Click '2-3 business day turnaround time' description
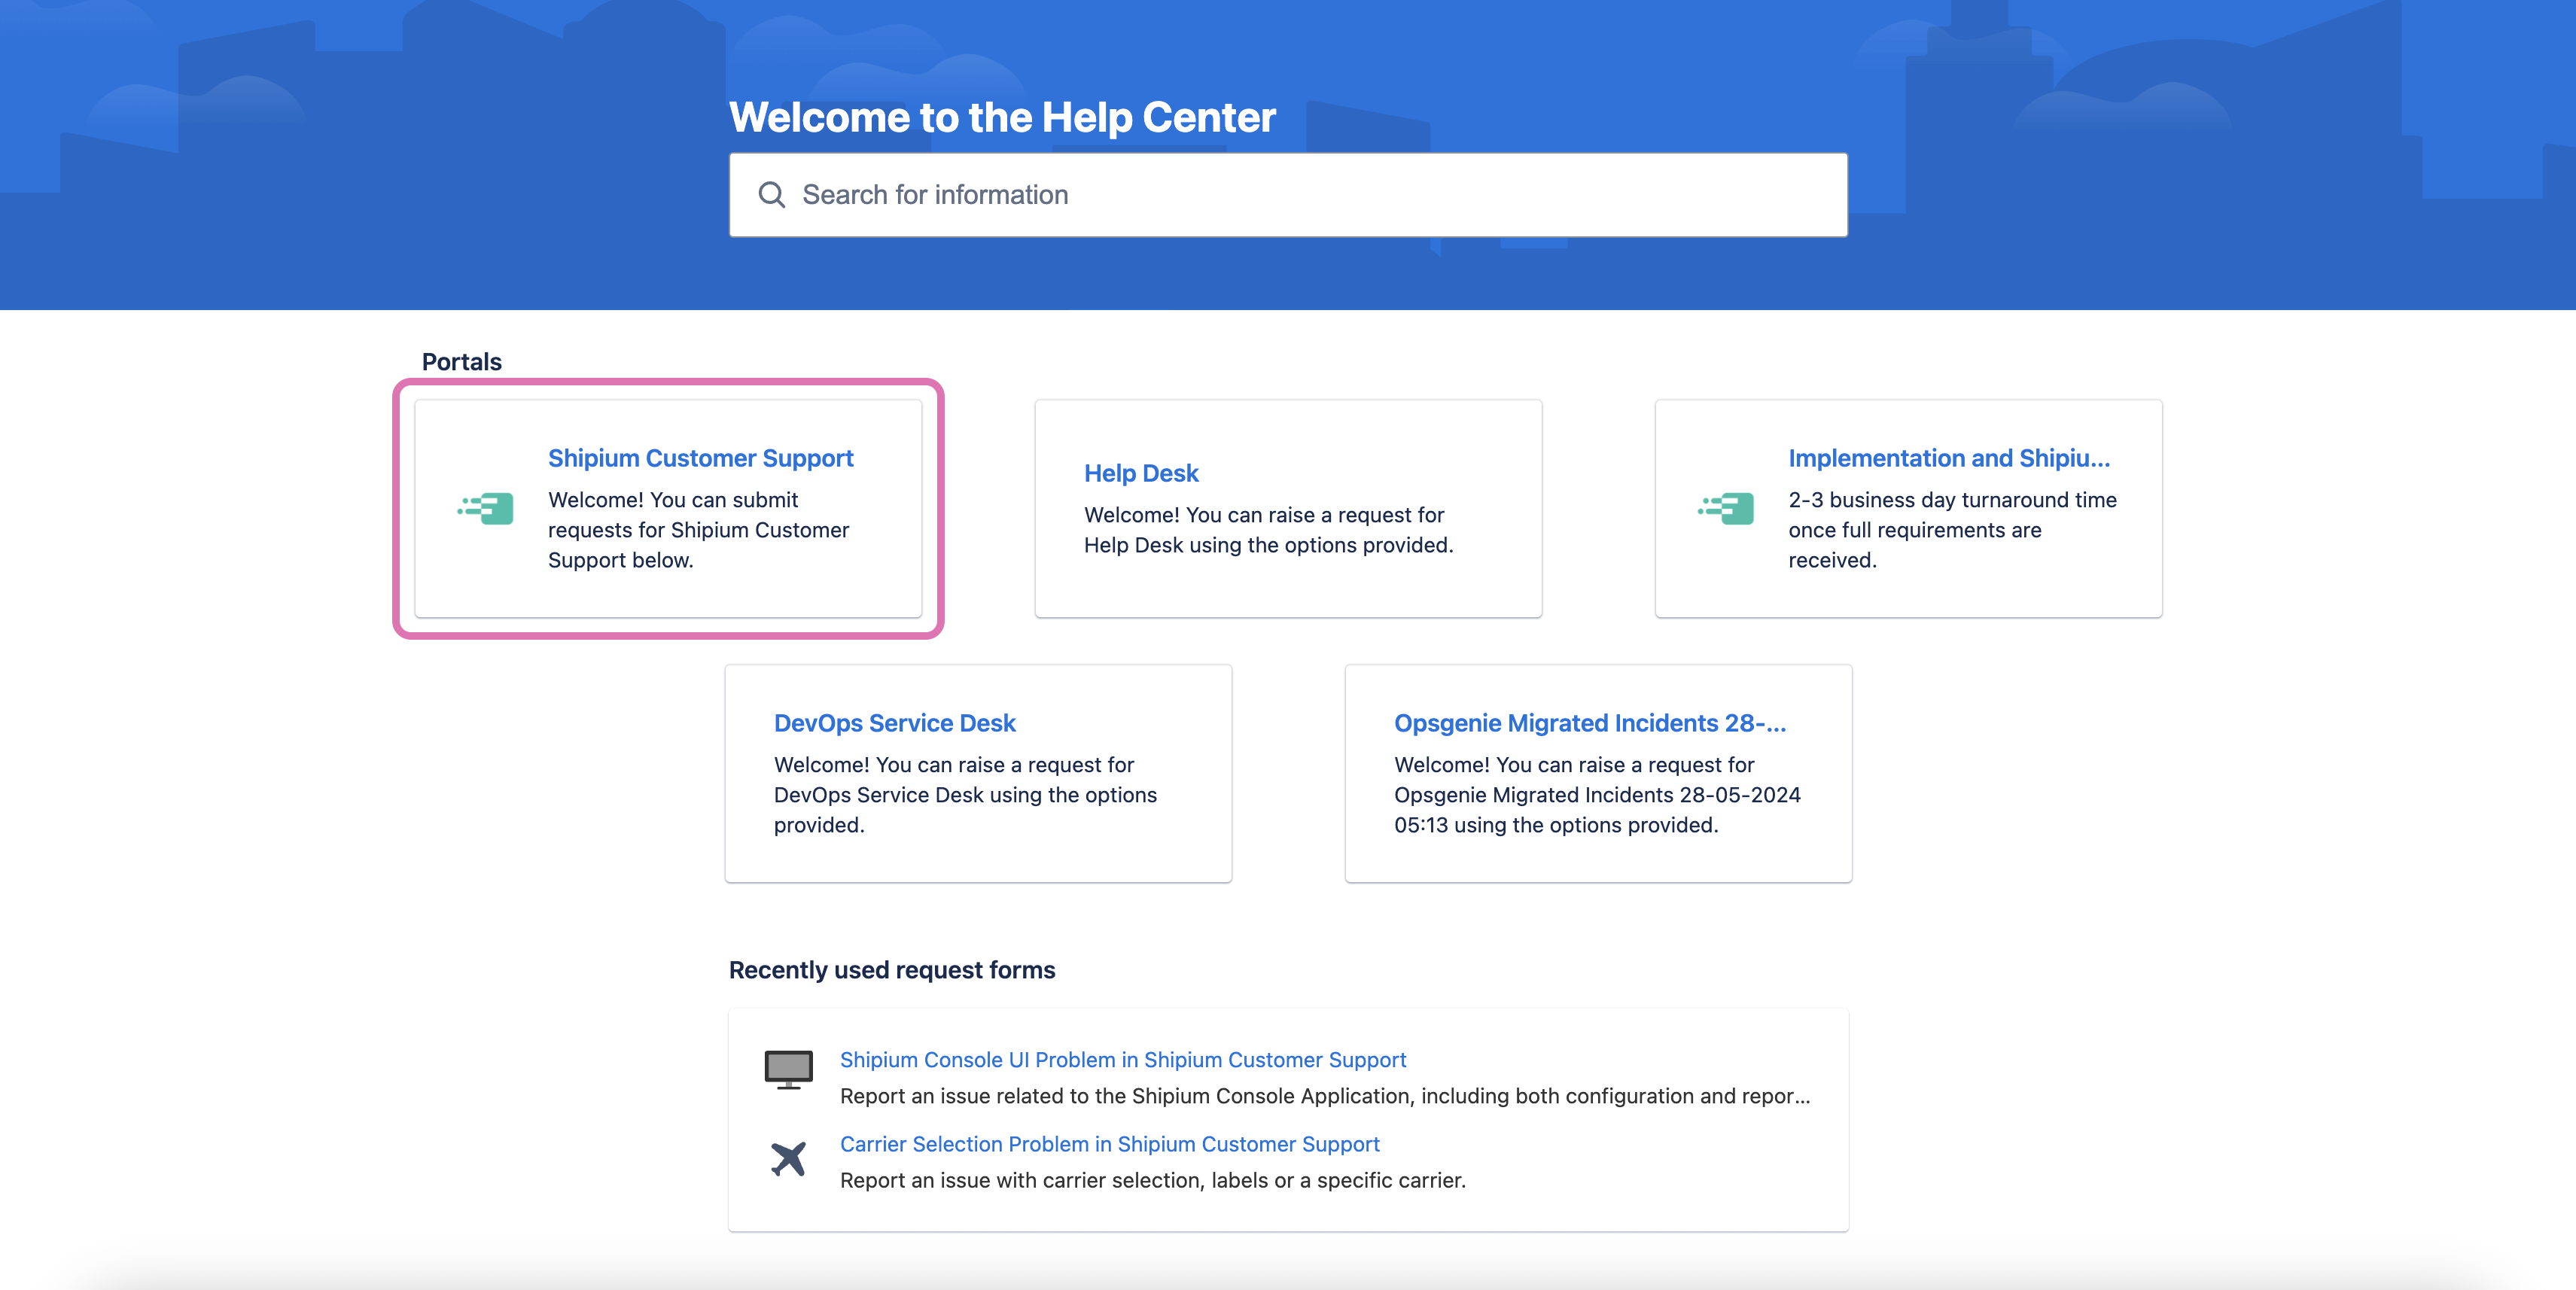This screenshot has width=2576, height=1290. click(x=1952, y=530)
